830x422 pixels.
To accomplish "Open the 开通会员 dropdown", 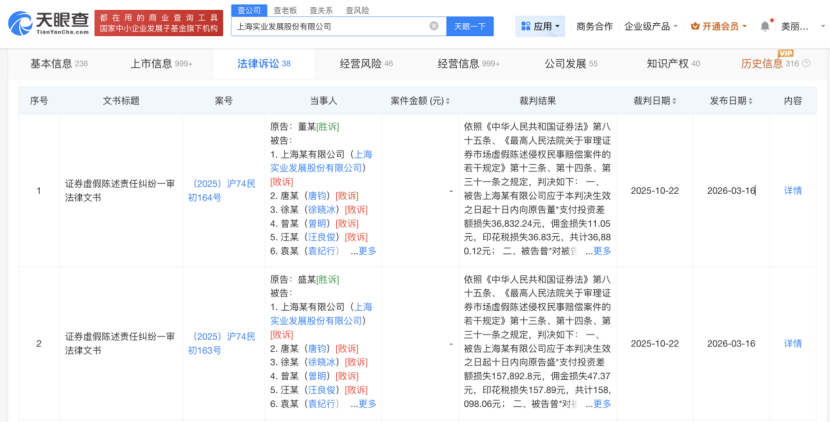I will 718,26.
